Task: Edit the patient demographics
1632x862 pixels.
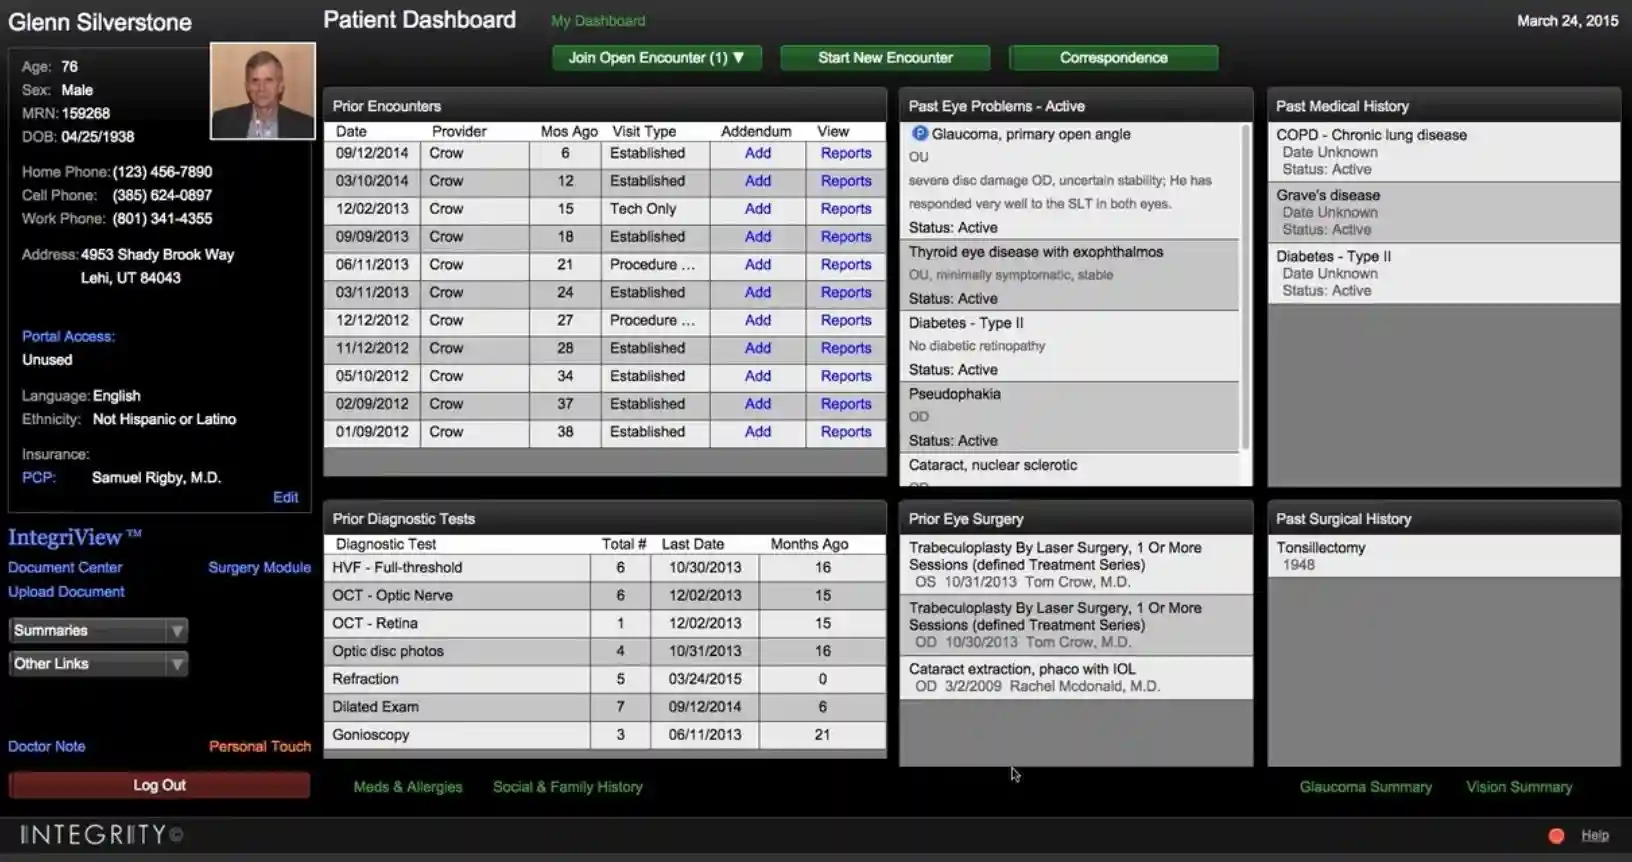Action: coord(285,497)
